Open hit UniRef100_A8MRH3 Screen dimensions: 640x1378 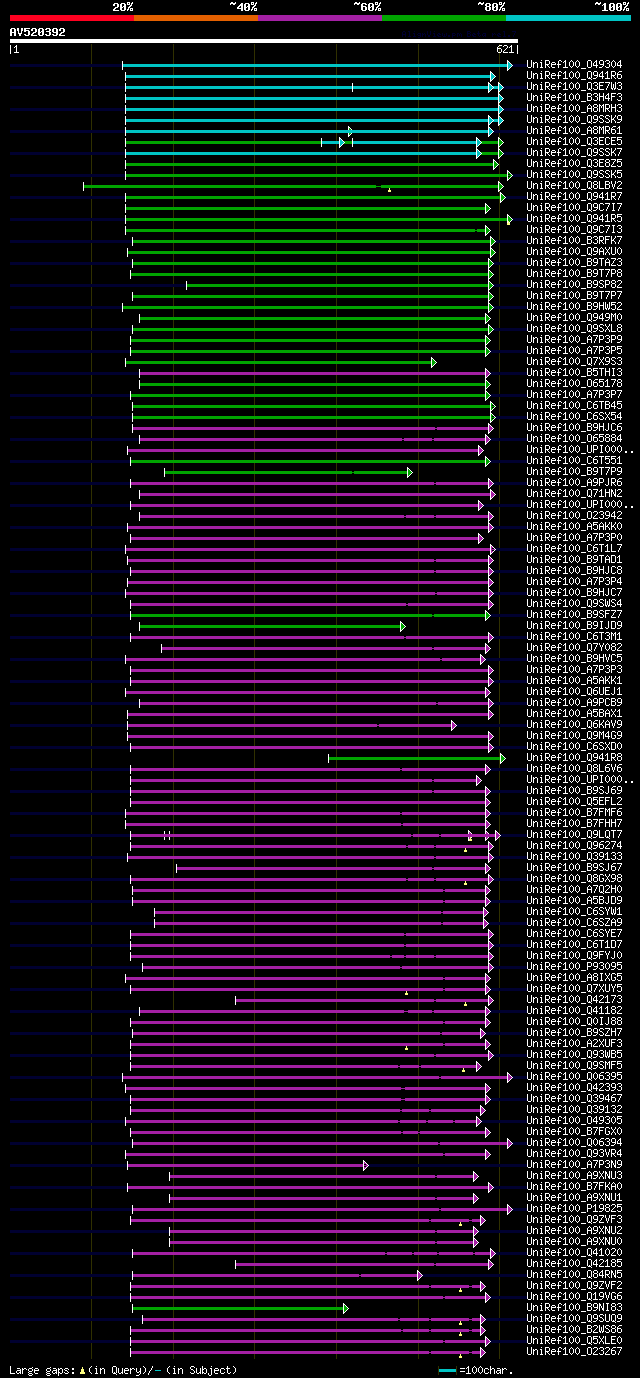(574, 109)
